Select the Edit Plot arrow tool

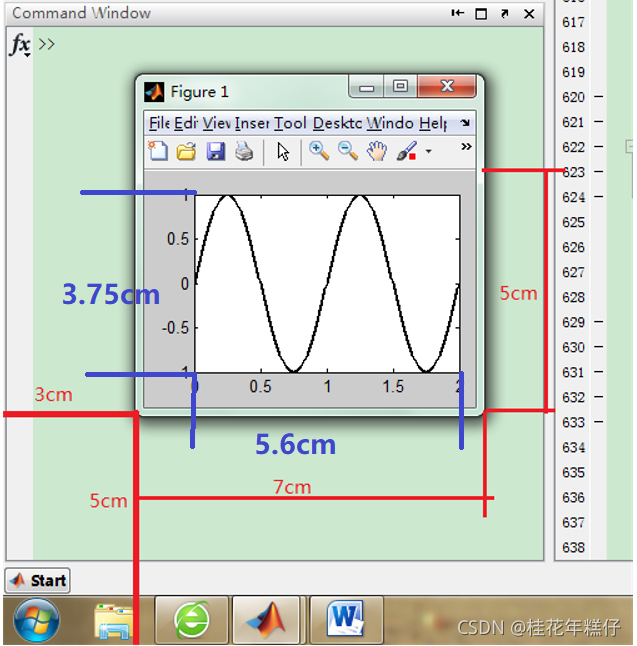coord(283,152)
